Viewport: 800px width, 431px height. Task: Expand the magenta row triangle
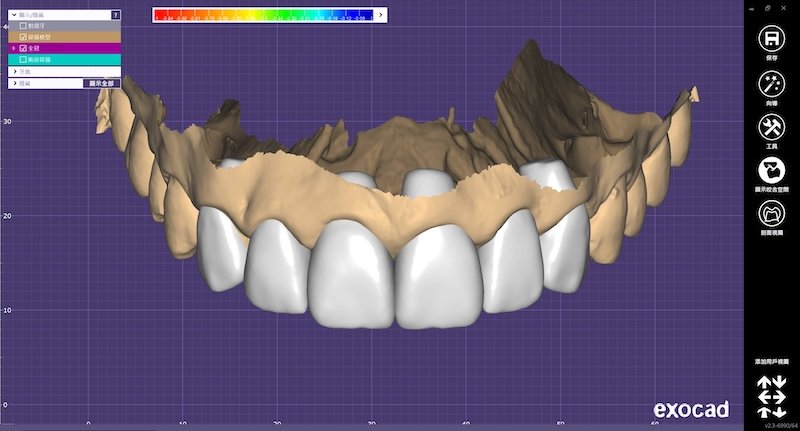pos(14,48)
